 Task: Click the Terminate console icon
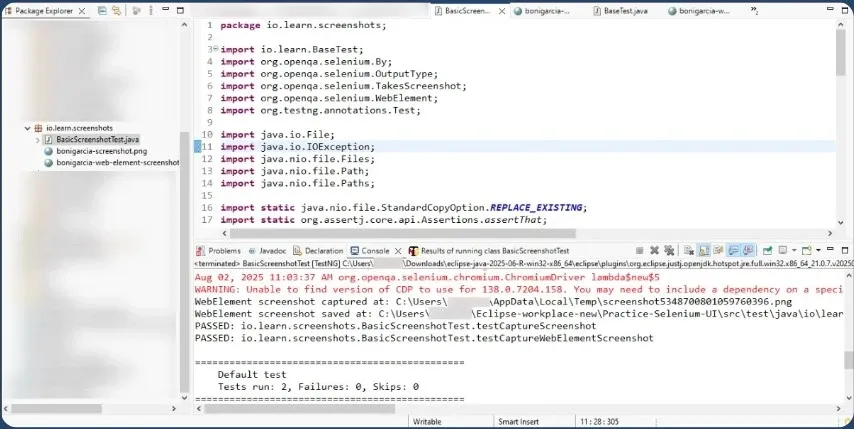(x=639, y=250)
